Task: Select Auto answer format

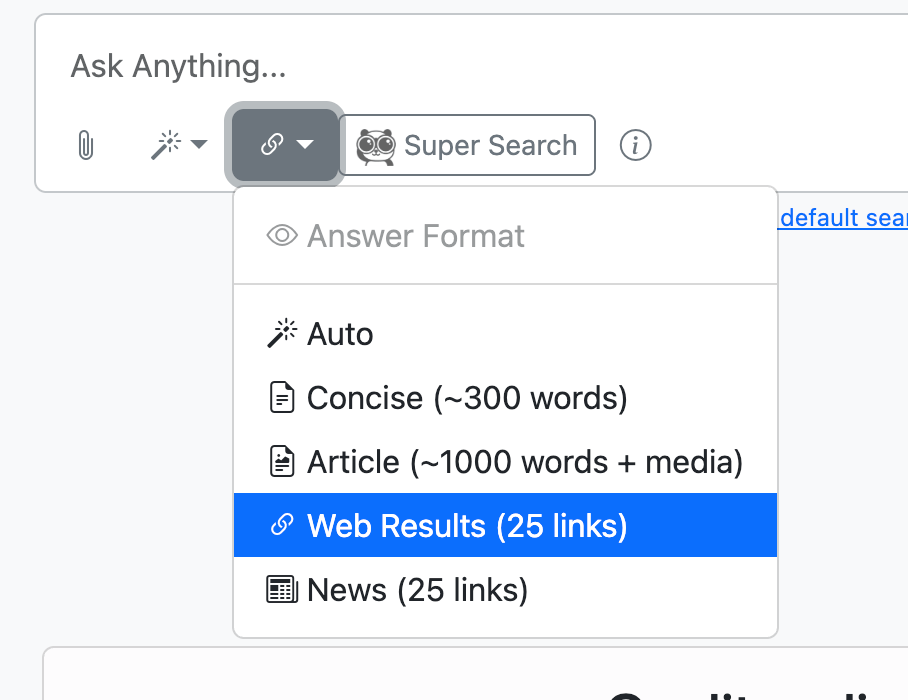Action: click(x=340, y=334)
